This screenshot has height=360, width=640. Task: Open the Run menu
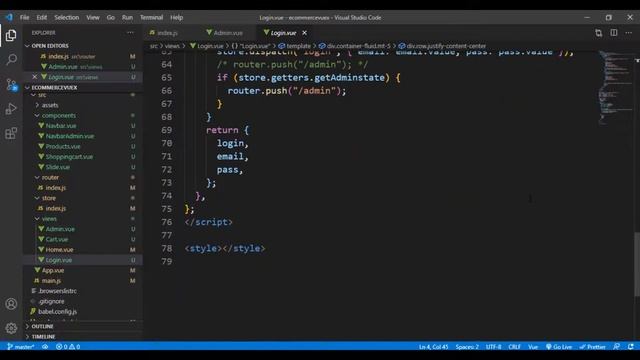127,18
